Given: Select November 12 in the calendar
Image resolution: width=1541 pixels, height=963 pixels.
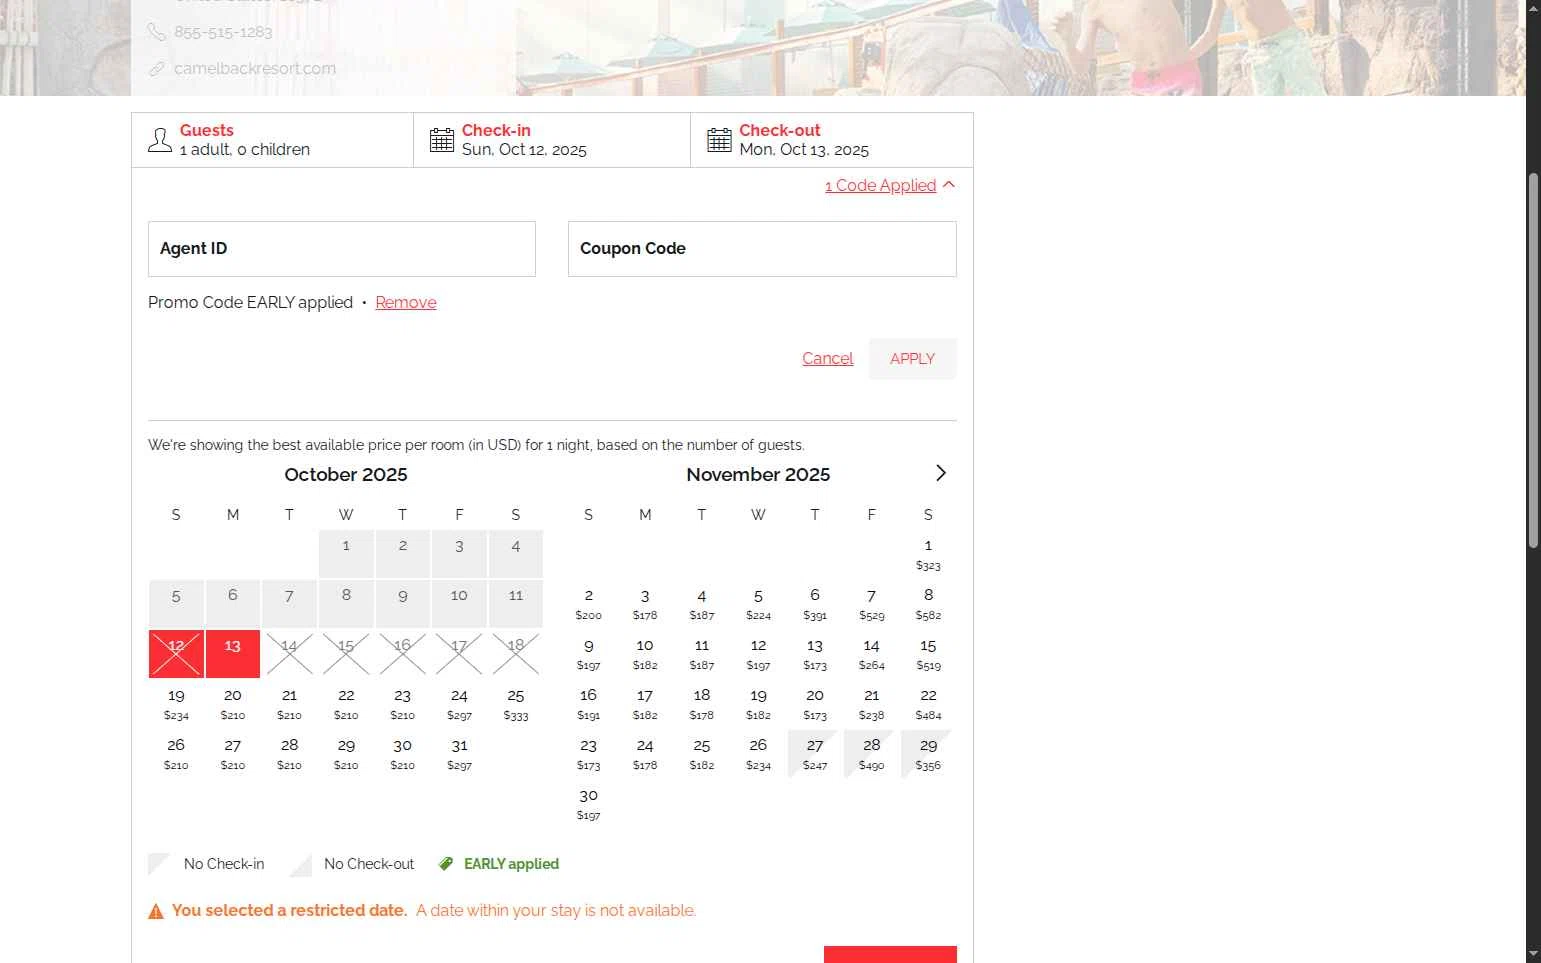Looking at the screenshot, I should tap(758, 654).
